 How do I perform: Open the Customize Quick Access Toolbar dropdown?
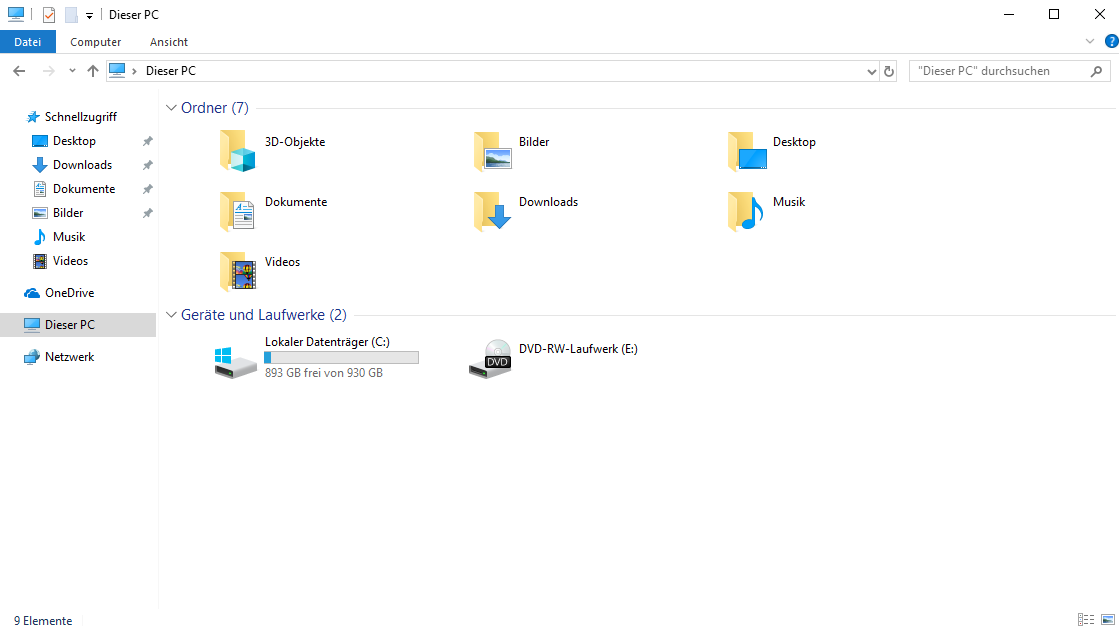89,15
